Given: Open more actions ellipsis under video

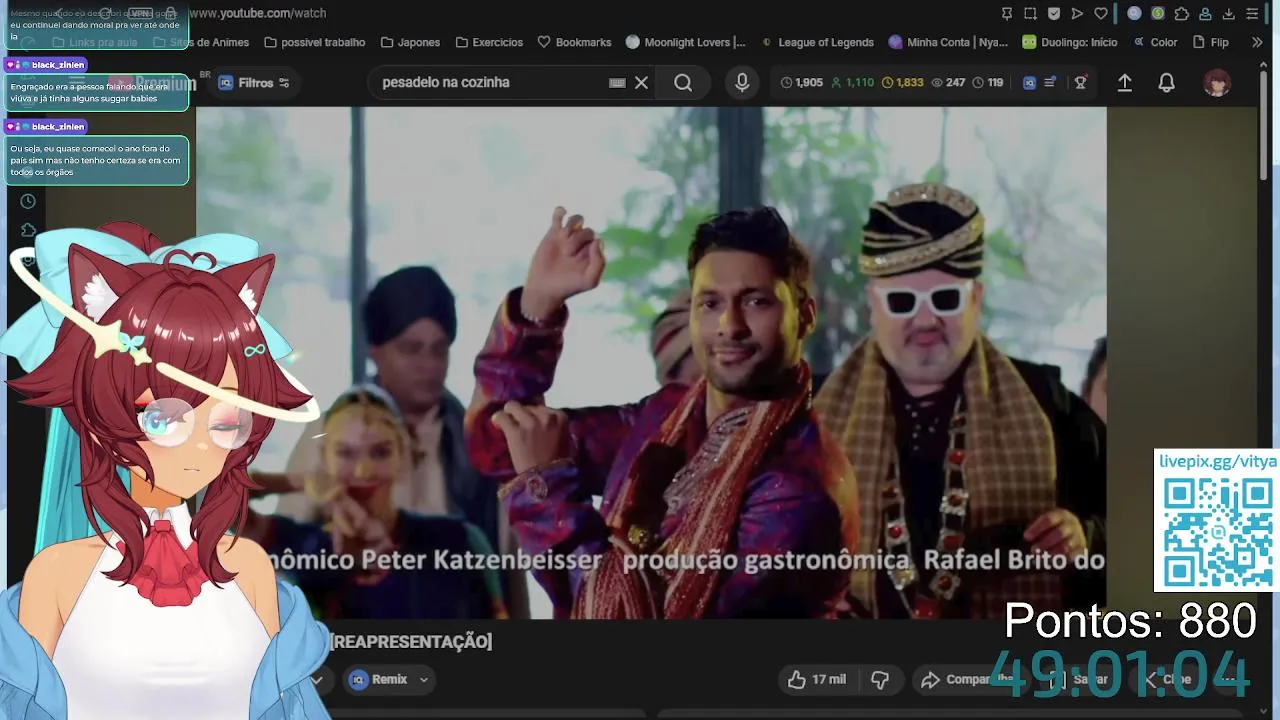Looking at the screenshot, I should (x=1228, y=680).
